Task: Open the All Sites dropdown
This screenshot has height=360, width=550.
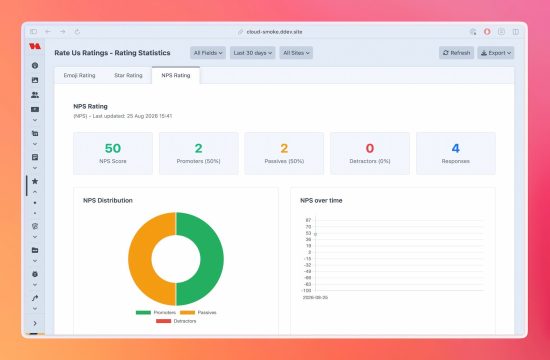Action: point(296,53)
